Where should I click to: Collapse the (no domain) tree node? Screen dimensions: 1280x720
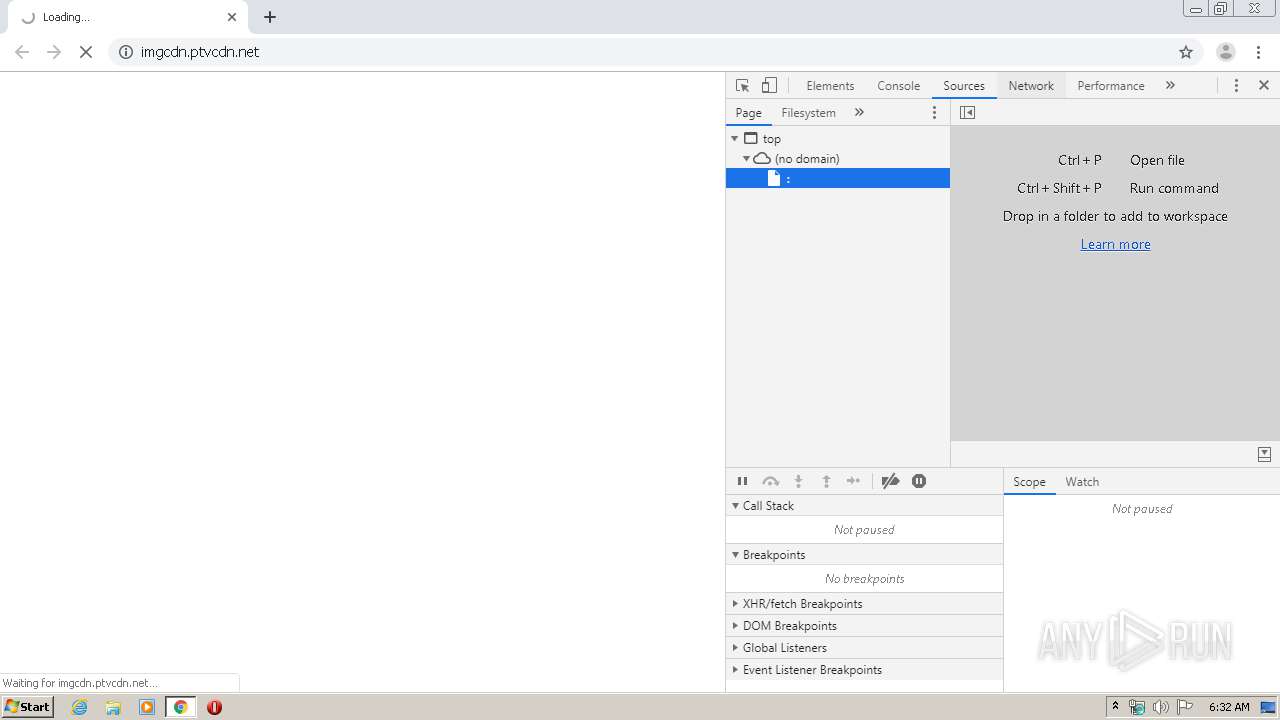point(746,159)
